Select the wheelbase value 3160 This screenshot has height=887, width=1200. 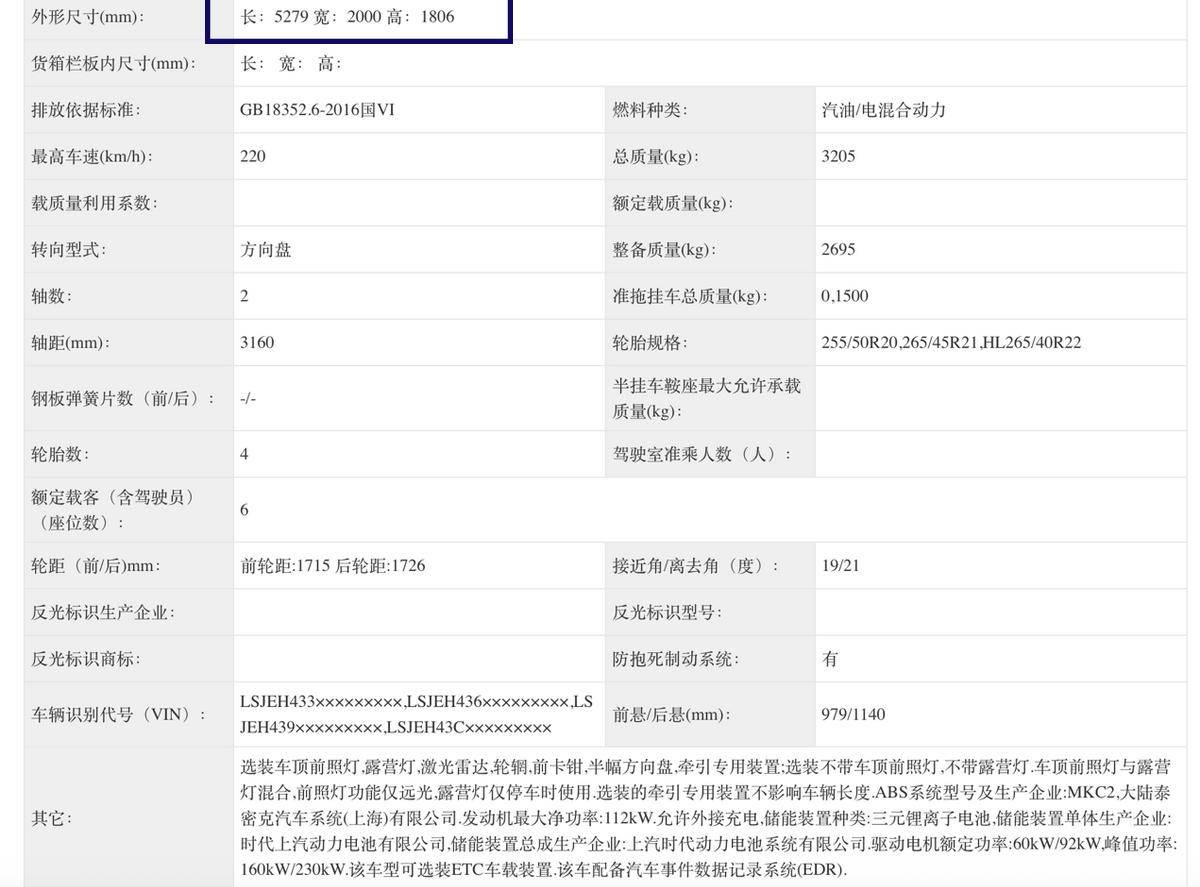(x=257, y=342)
